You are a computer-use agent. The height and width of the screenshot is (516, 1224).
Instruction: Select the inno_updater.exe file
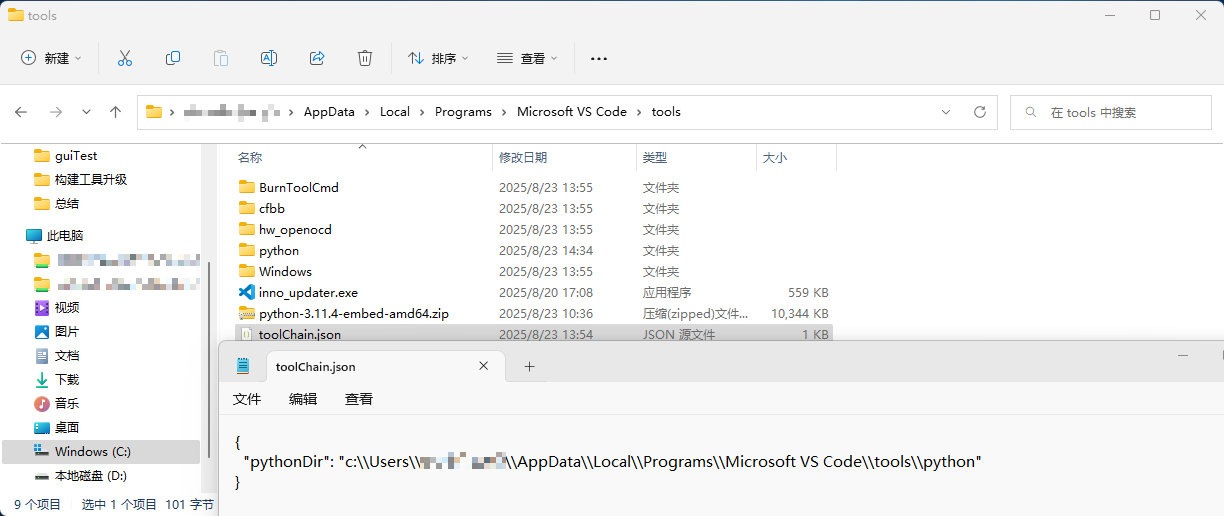[x=308, y=293]
